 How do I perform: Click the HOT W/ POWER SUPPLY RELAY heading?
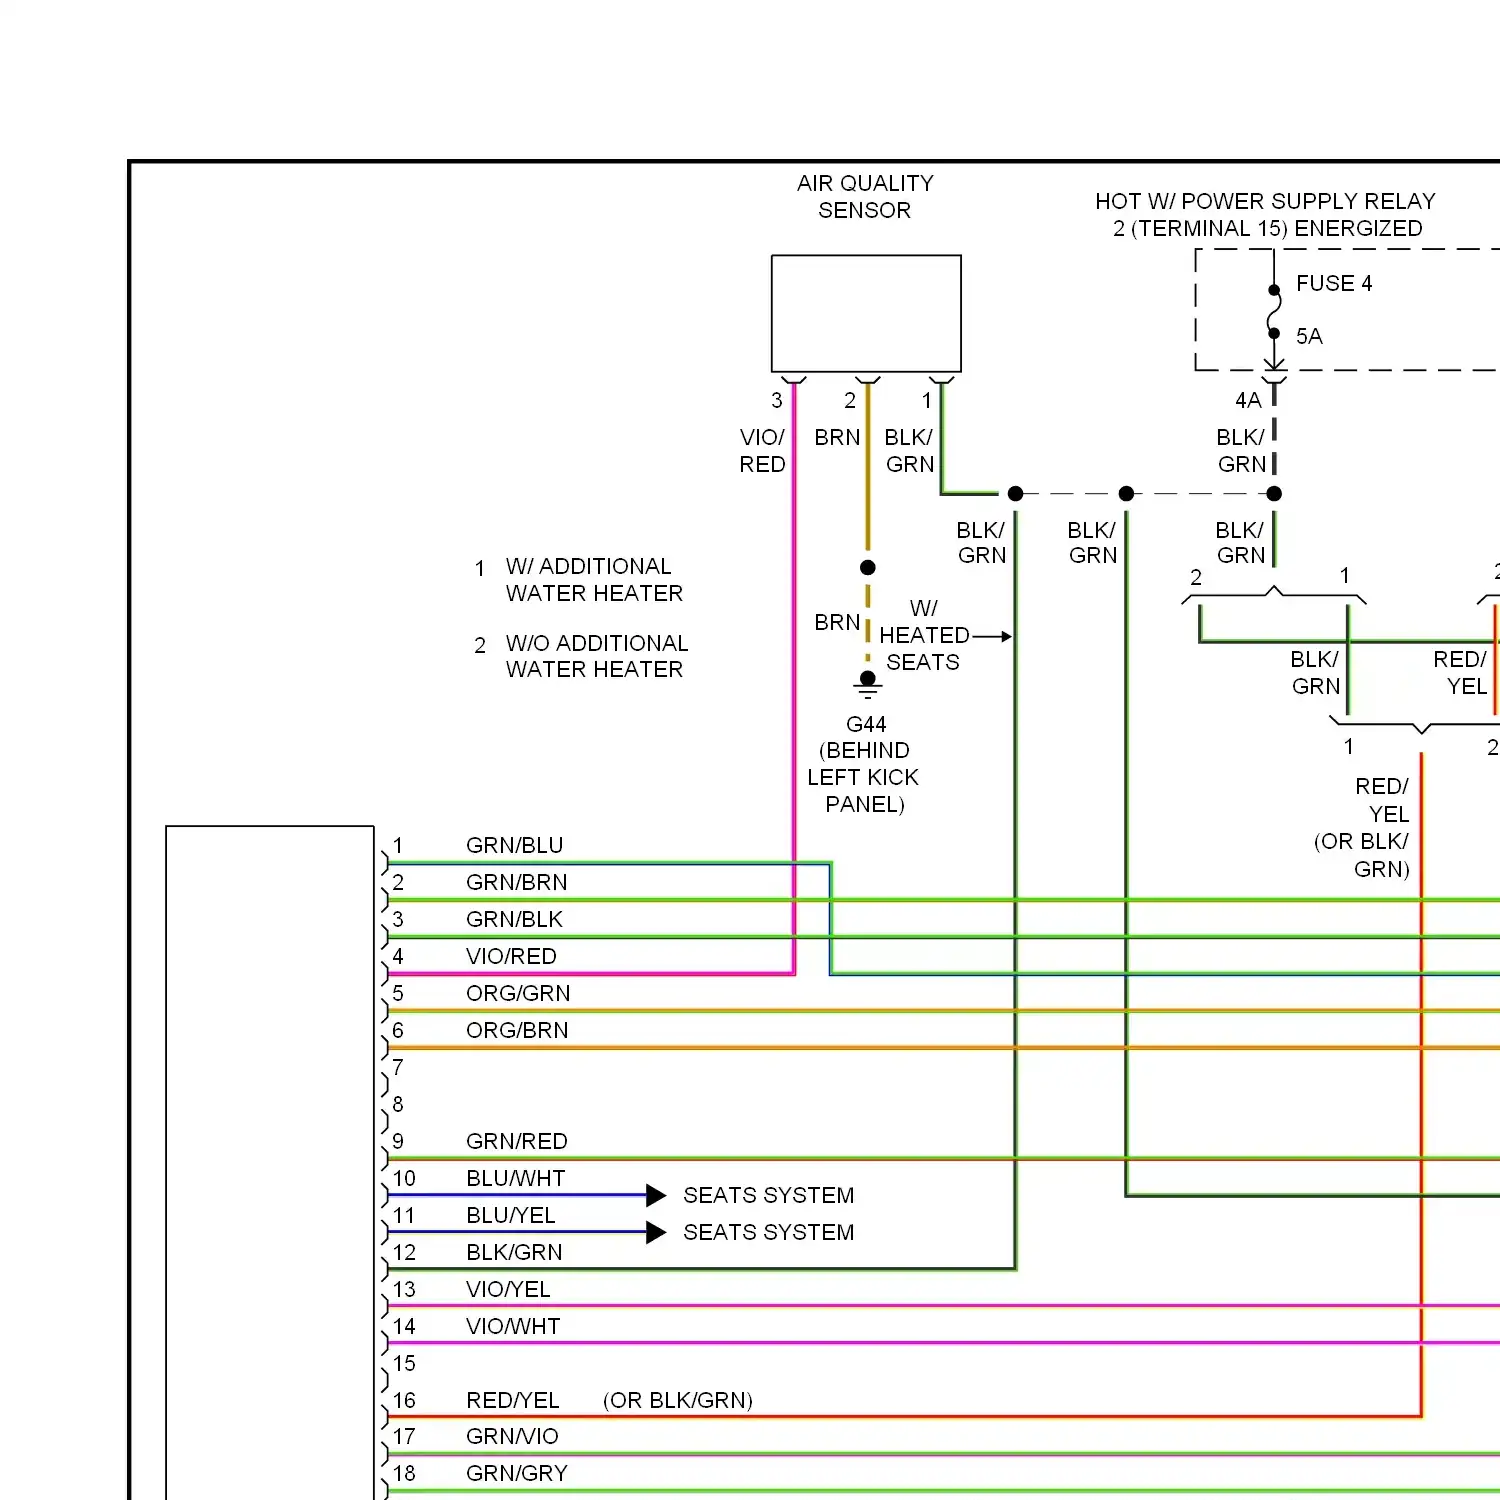click(1266, 215)
